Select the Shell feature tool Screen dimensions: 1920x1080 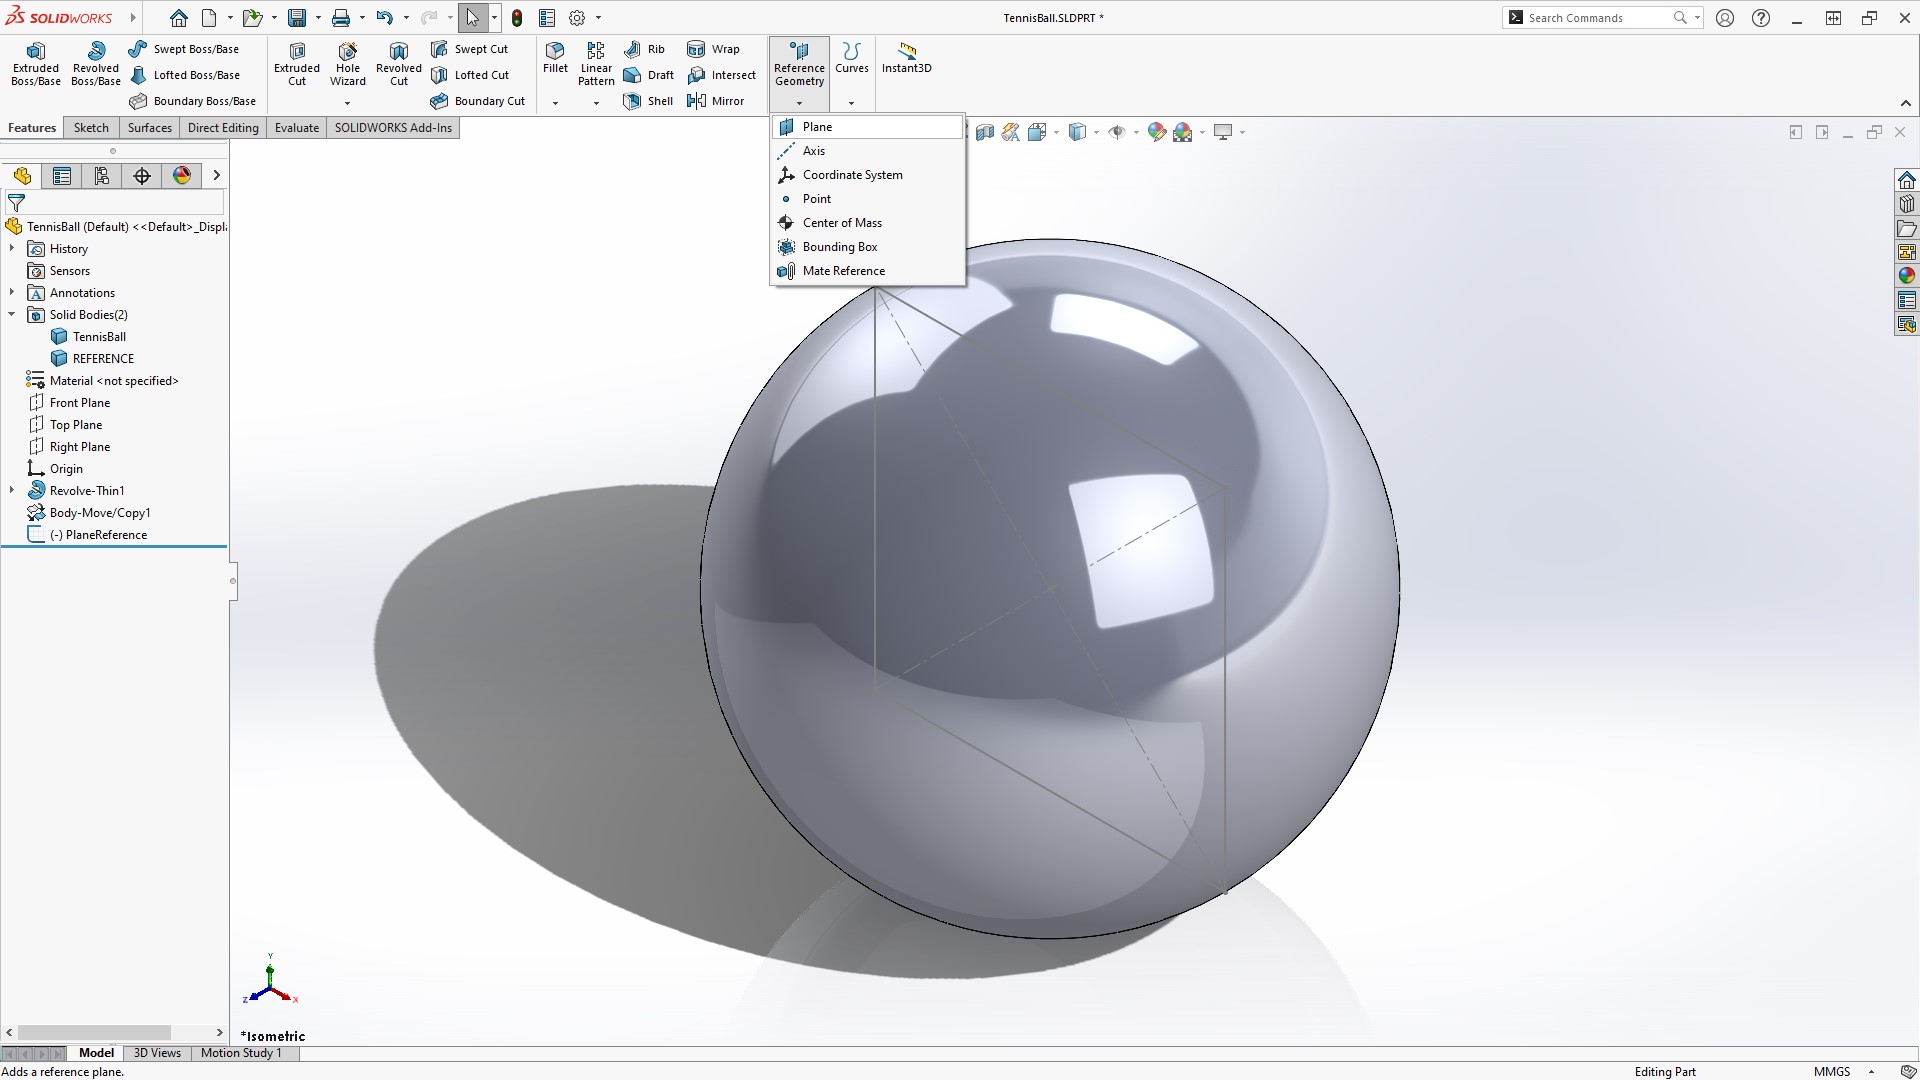[648, 101]
